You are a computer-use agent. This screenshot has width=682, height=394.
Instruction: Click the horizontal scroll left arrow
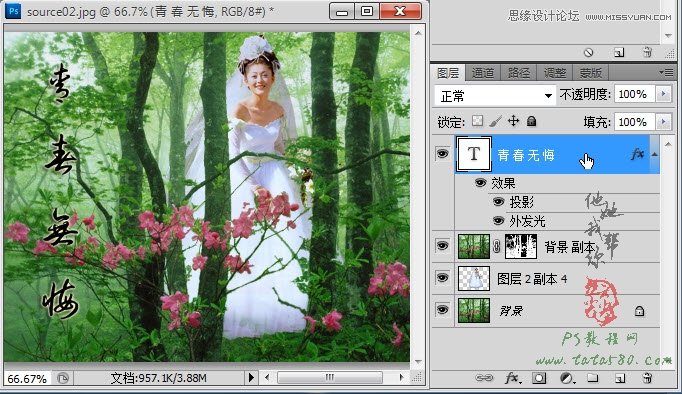point(267,377)
